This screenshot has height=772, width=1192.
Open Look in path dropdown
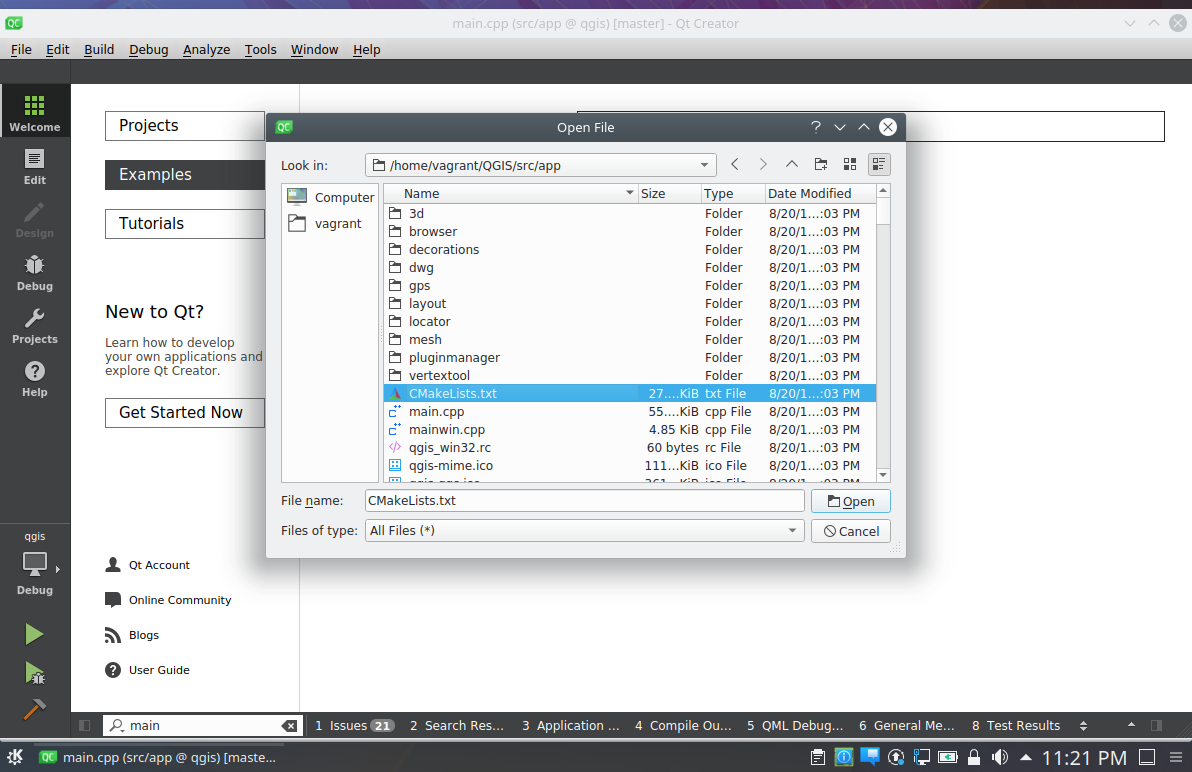[704, 165]
